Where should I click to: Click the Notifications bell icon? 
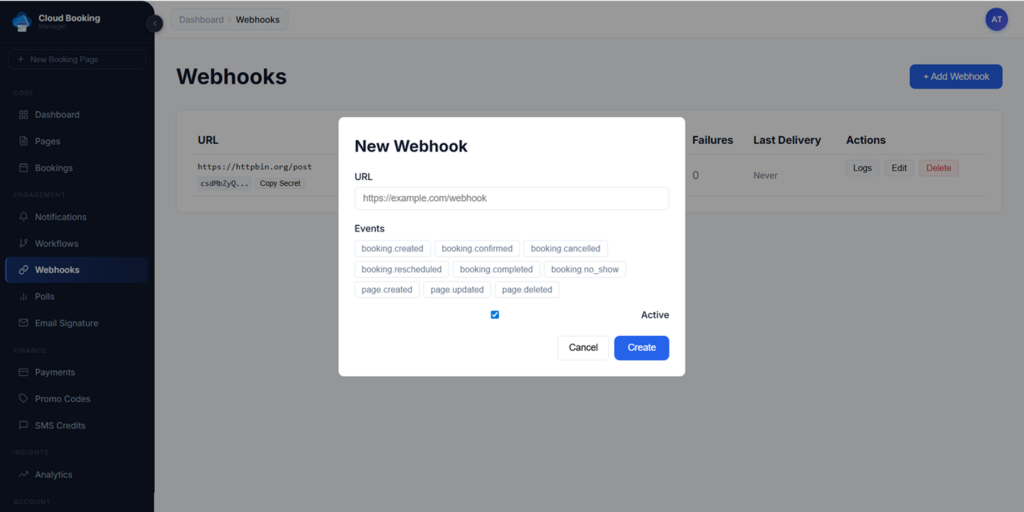24,217
